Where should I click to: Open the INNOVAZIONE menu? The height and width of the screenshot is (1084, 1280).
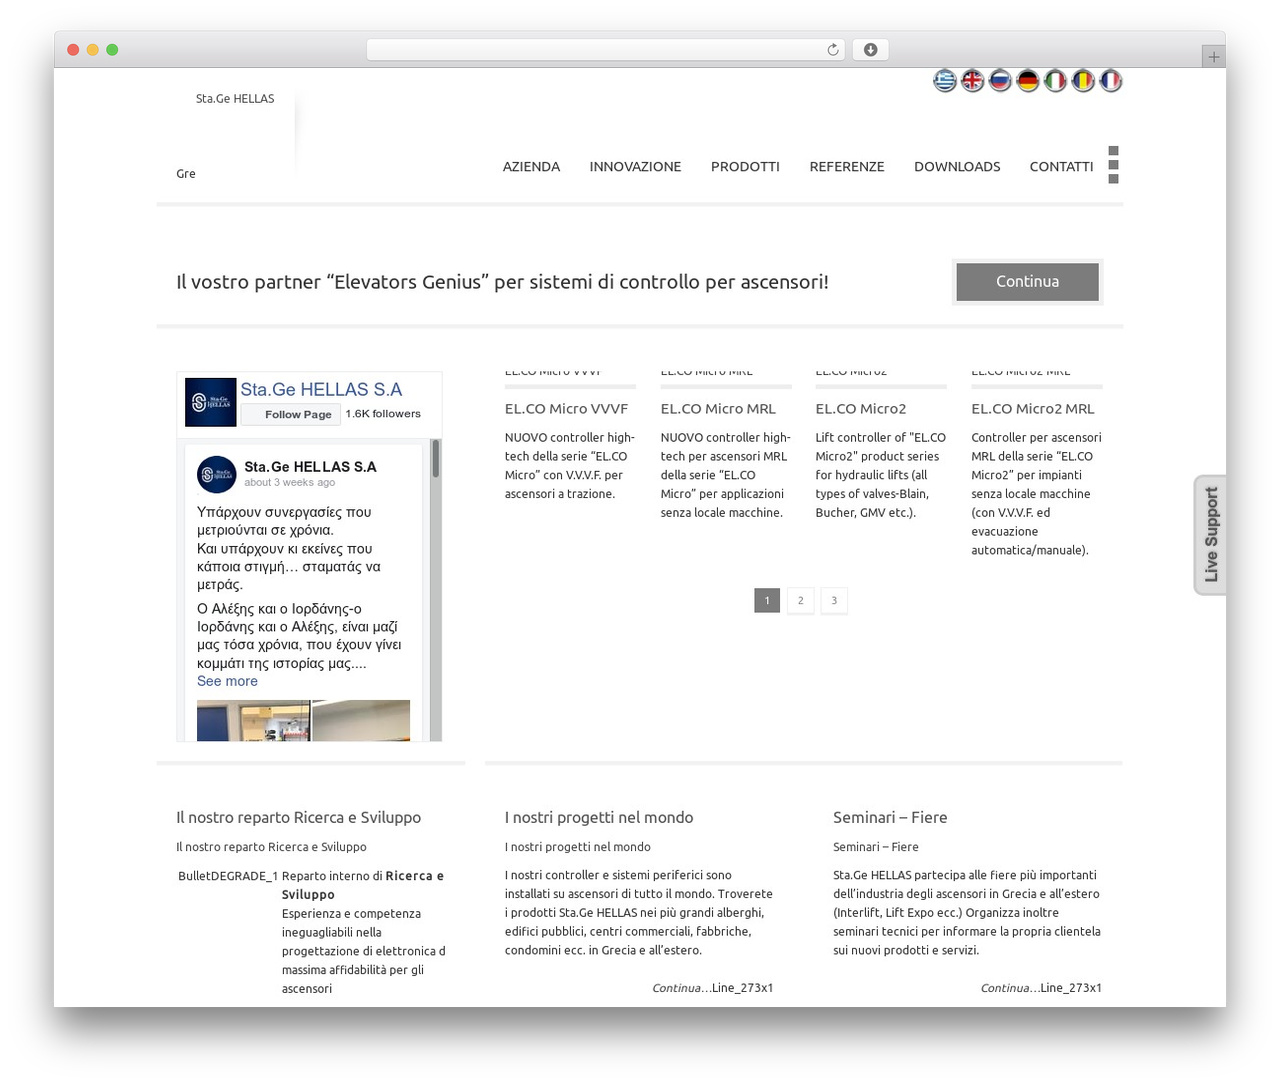(635, 167)
